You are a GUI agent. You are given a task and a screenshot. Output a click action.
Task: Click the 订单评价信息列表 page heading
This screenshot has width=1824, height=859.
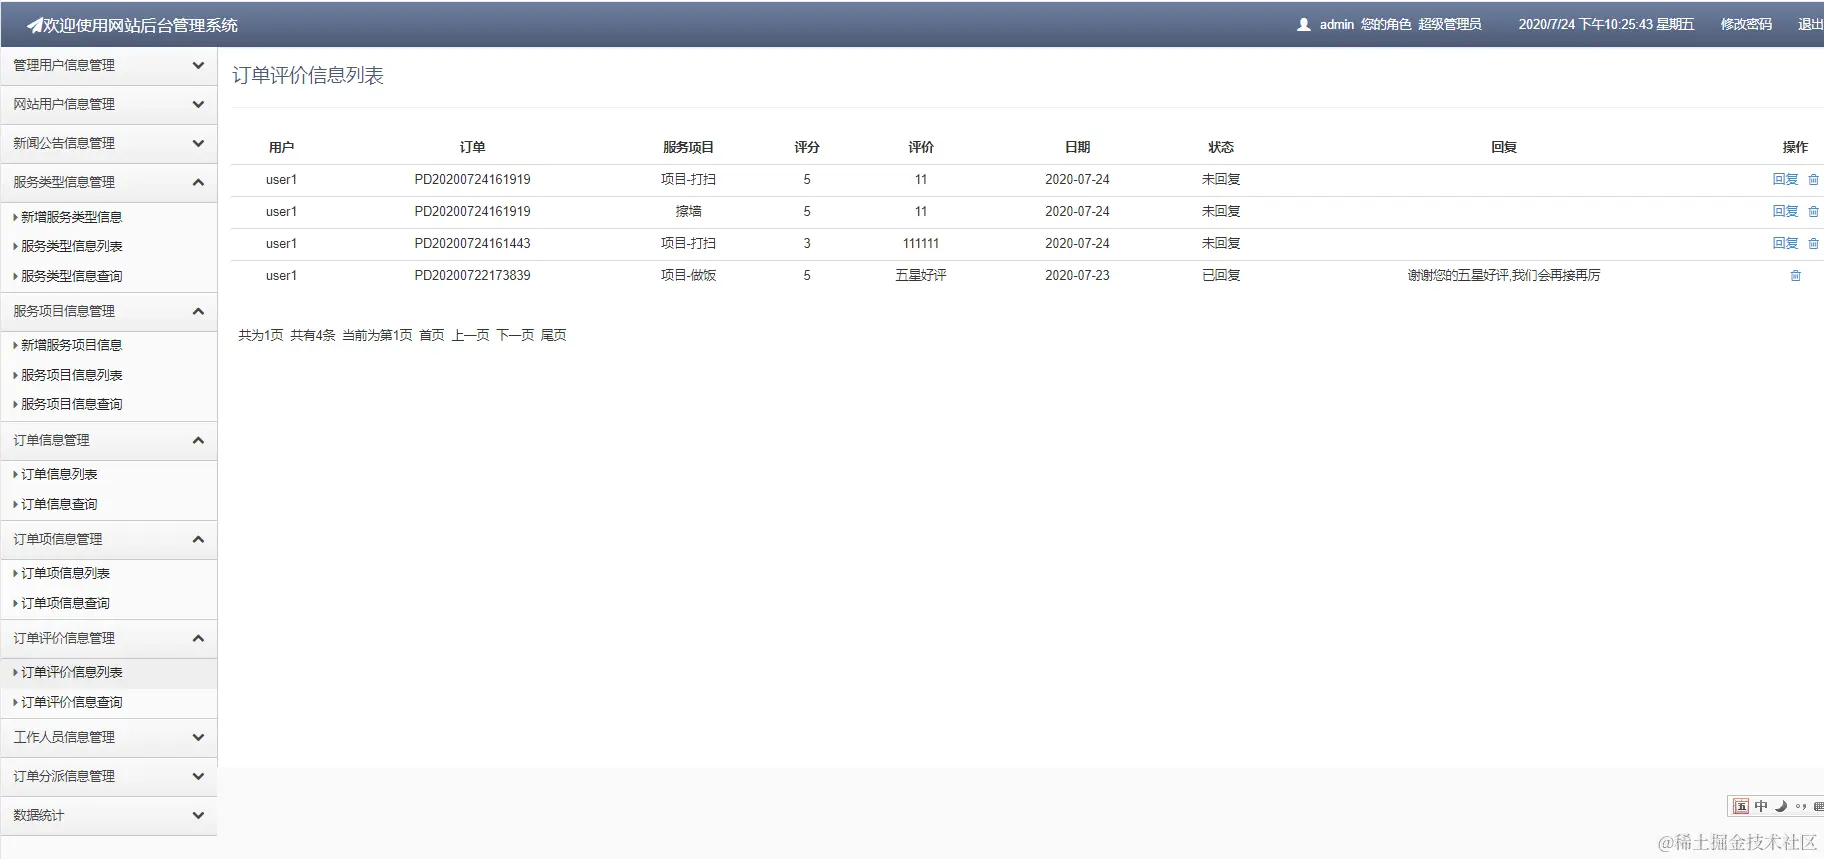click(x=308, y=76)
